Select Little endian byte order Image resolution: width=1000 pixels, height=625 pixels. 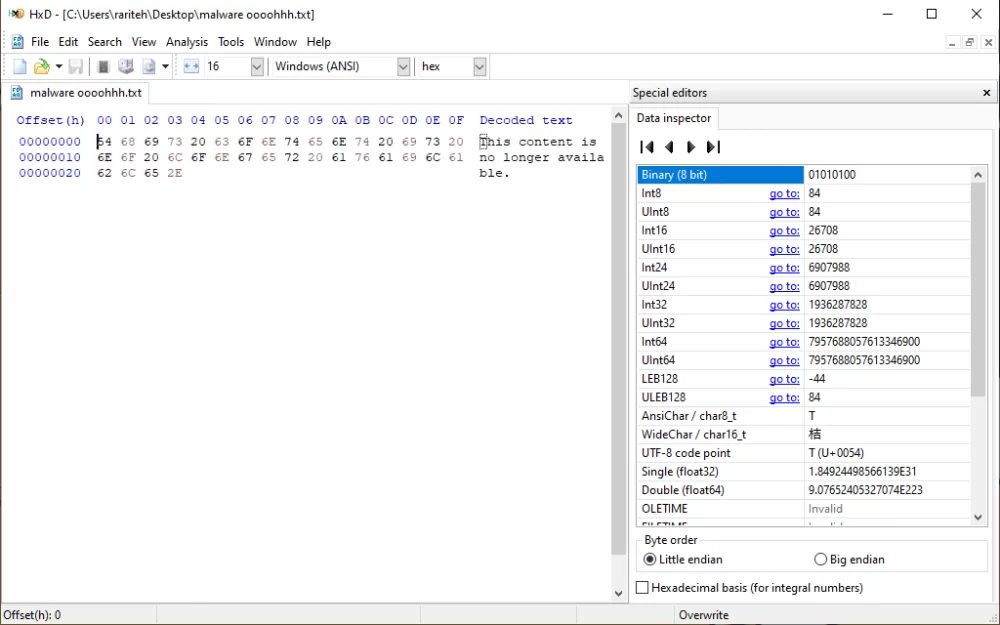click(683, 559)
